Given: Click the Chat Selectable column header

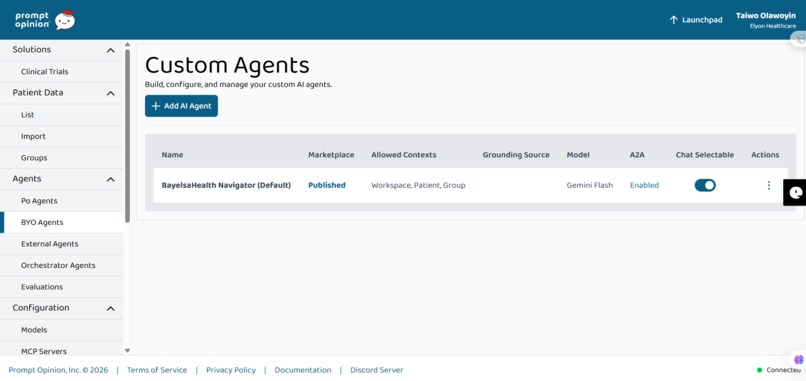Looking at the screenshot, I should click(x=705, y=155).
